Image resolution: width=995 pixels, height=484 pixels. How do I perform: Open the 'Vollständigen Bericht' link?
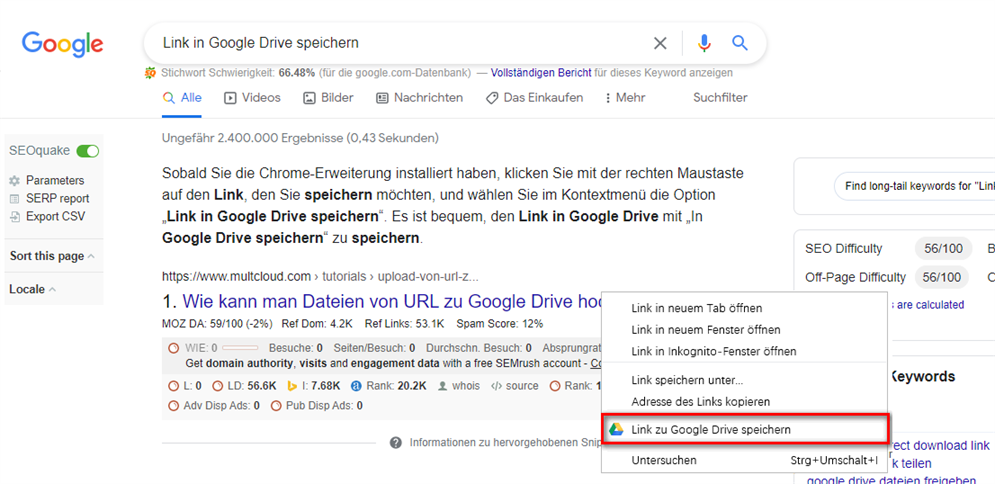point(540,73)
